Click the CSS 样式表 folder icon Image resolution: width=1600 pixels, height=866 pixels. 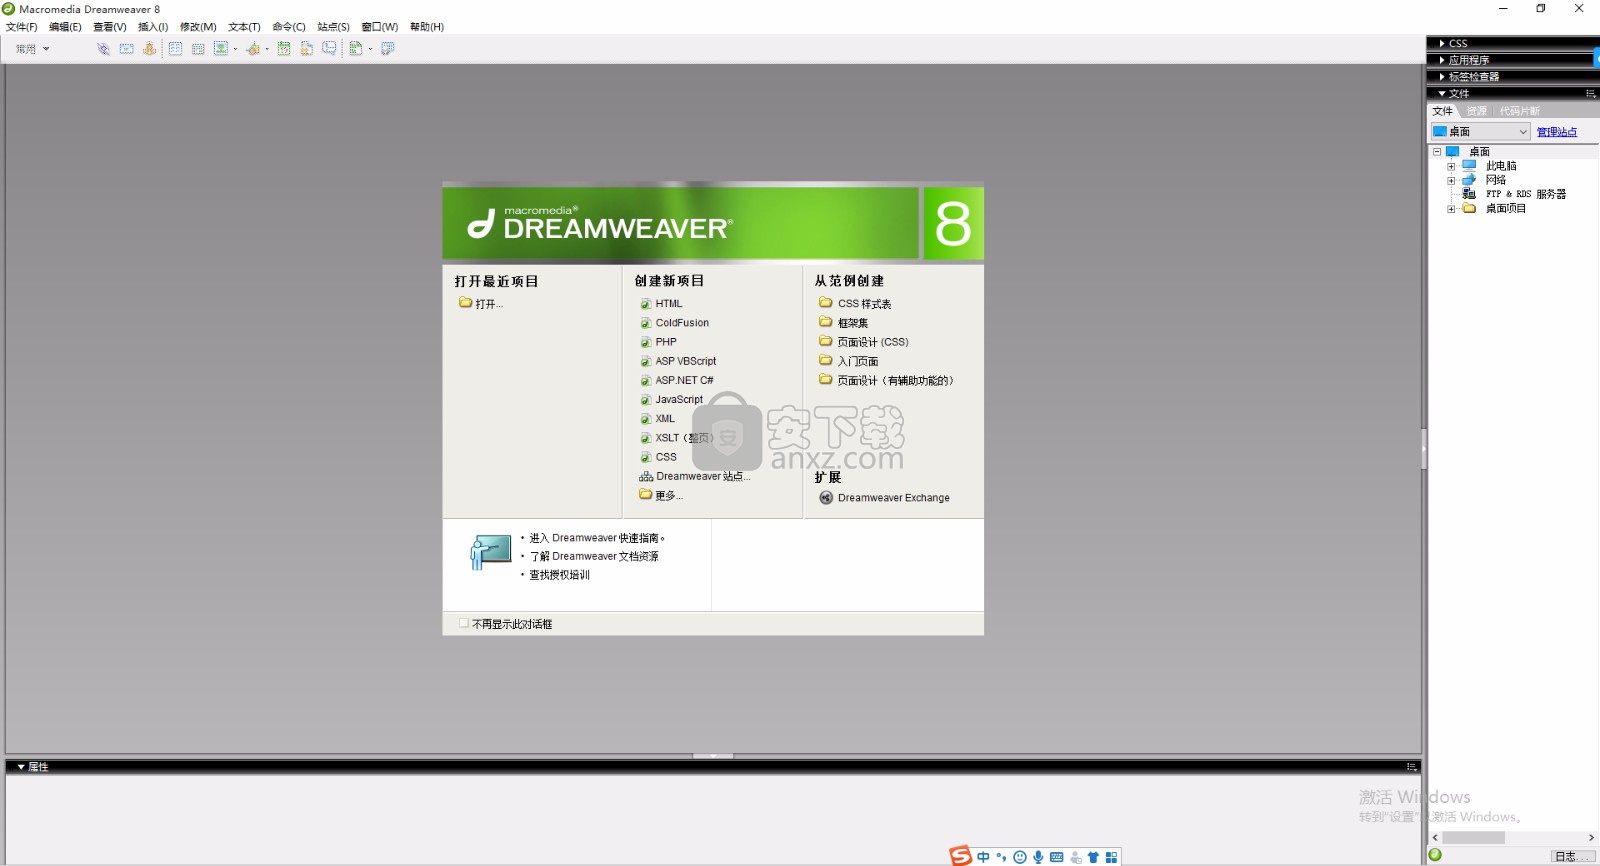pyautogui.click(x=826, y=302)
